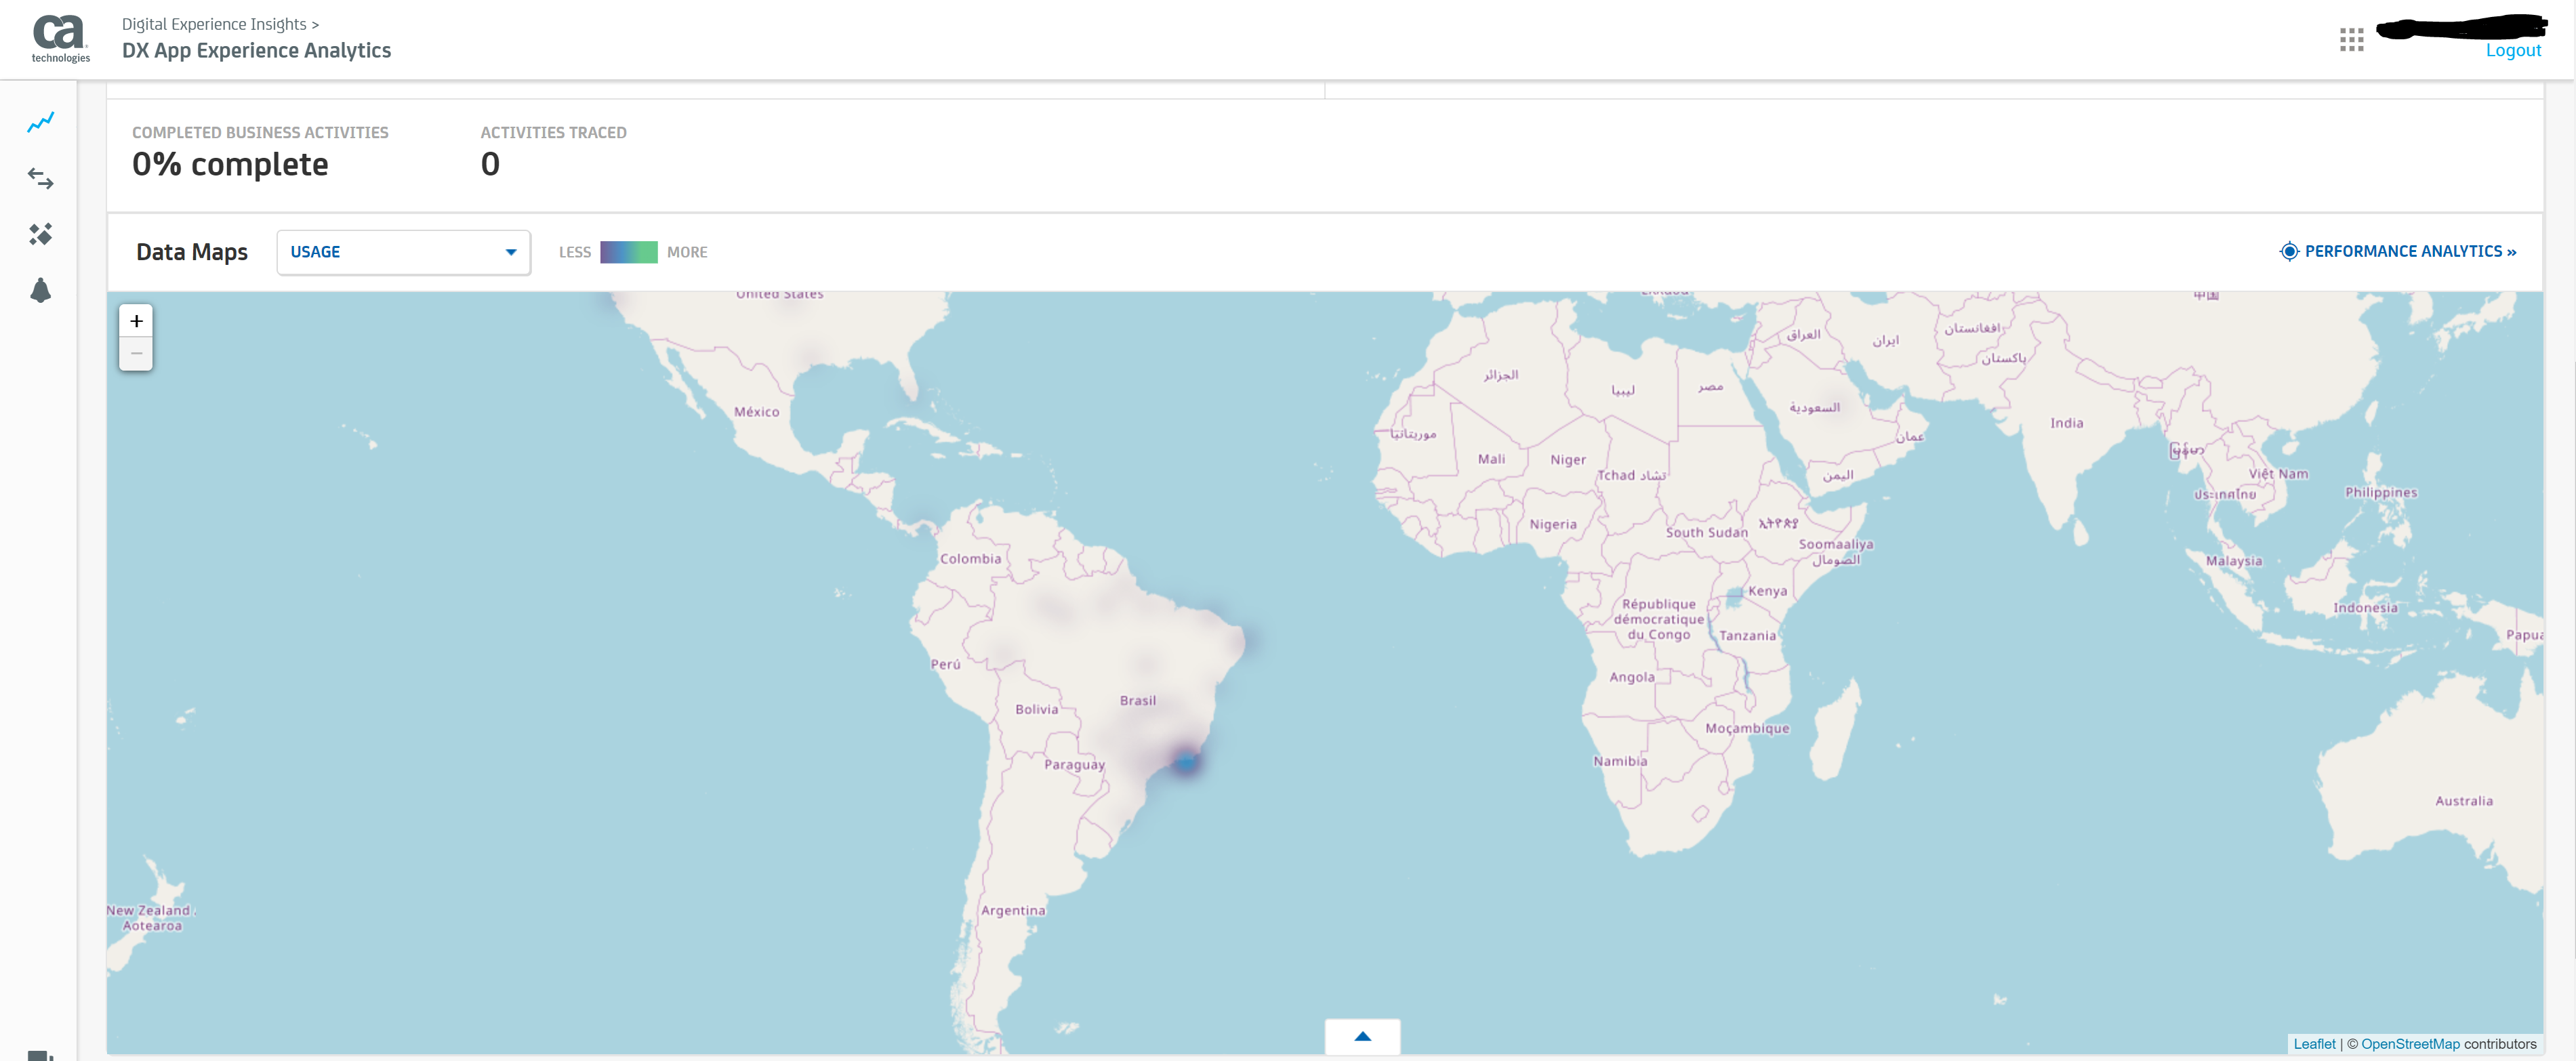Open the trend line analytics sidebar icon
Screen dimensions: 2576x1061
(x=40, y=122)
